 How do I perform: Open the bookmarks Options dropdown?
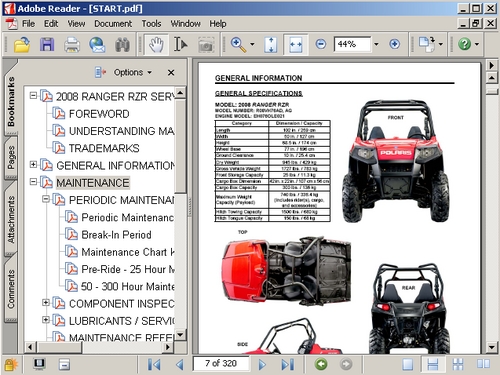click(133, 72)
